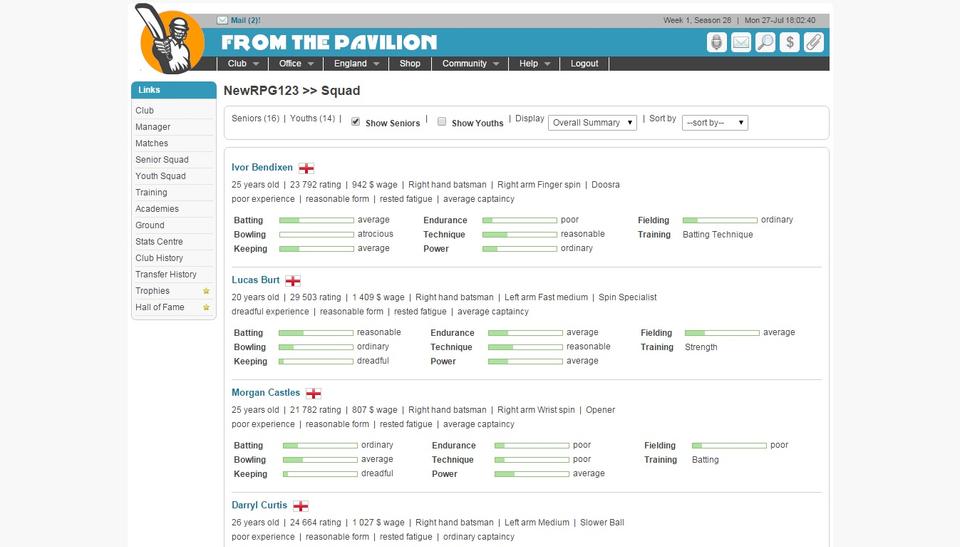
Task: Click the England flag beside Morgan Castles
Action: [x=313, y=394]
